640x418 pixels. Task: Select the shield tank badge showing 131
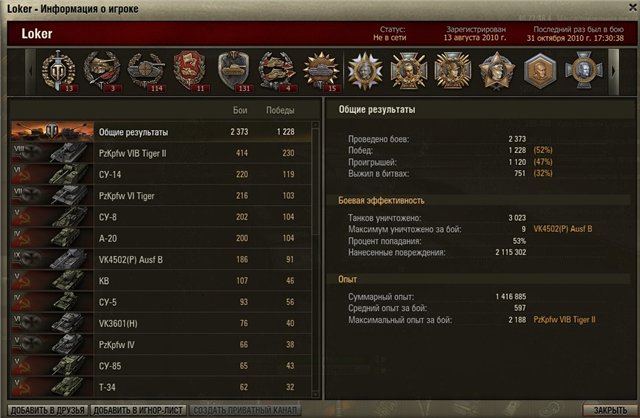(x=234, y=71)
